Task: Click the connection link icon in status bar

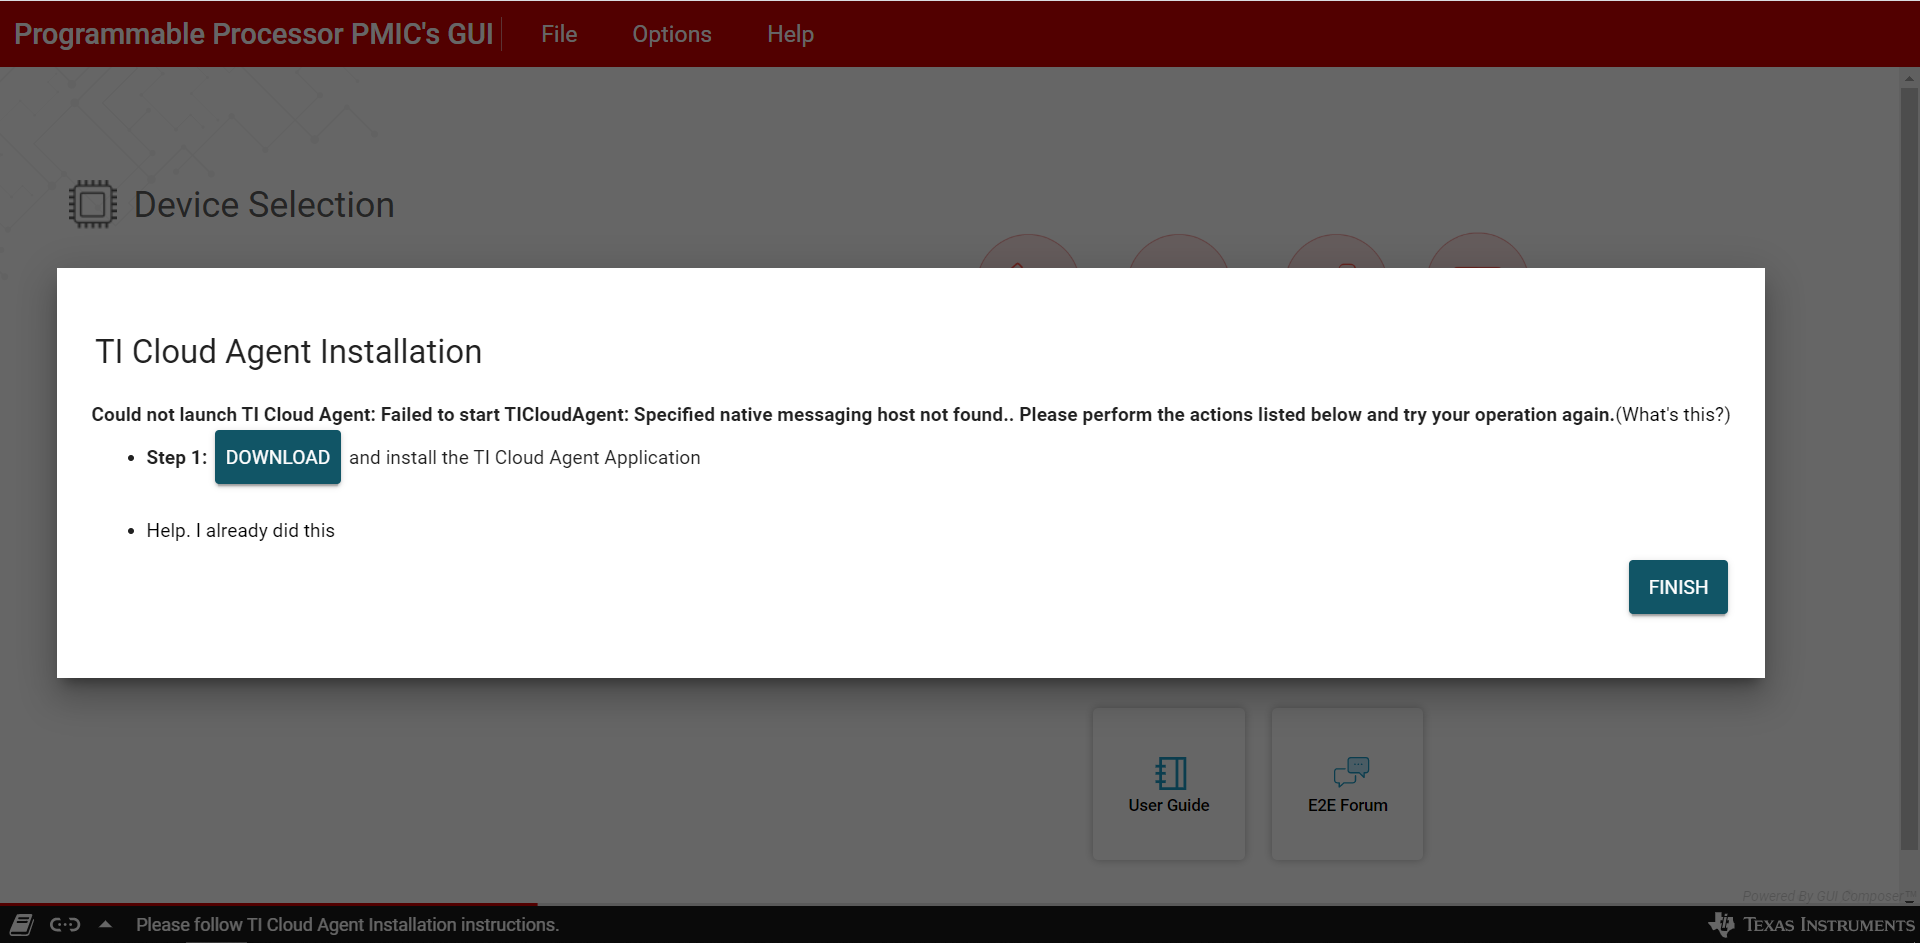Action: pos(65,924)
